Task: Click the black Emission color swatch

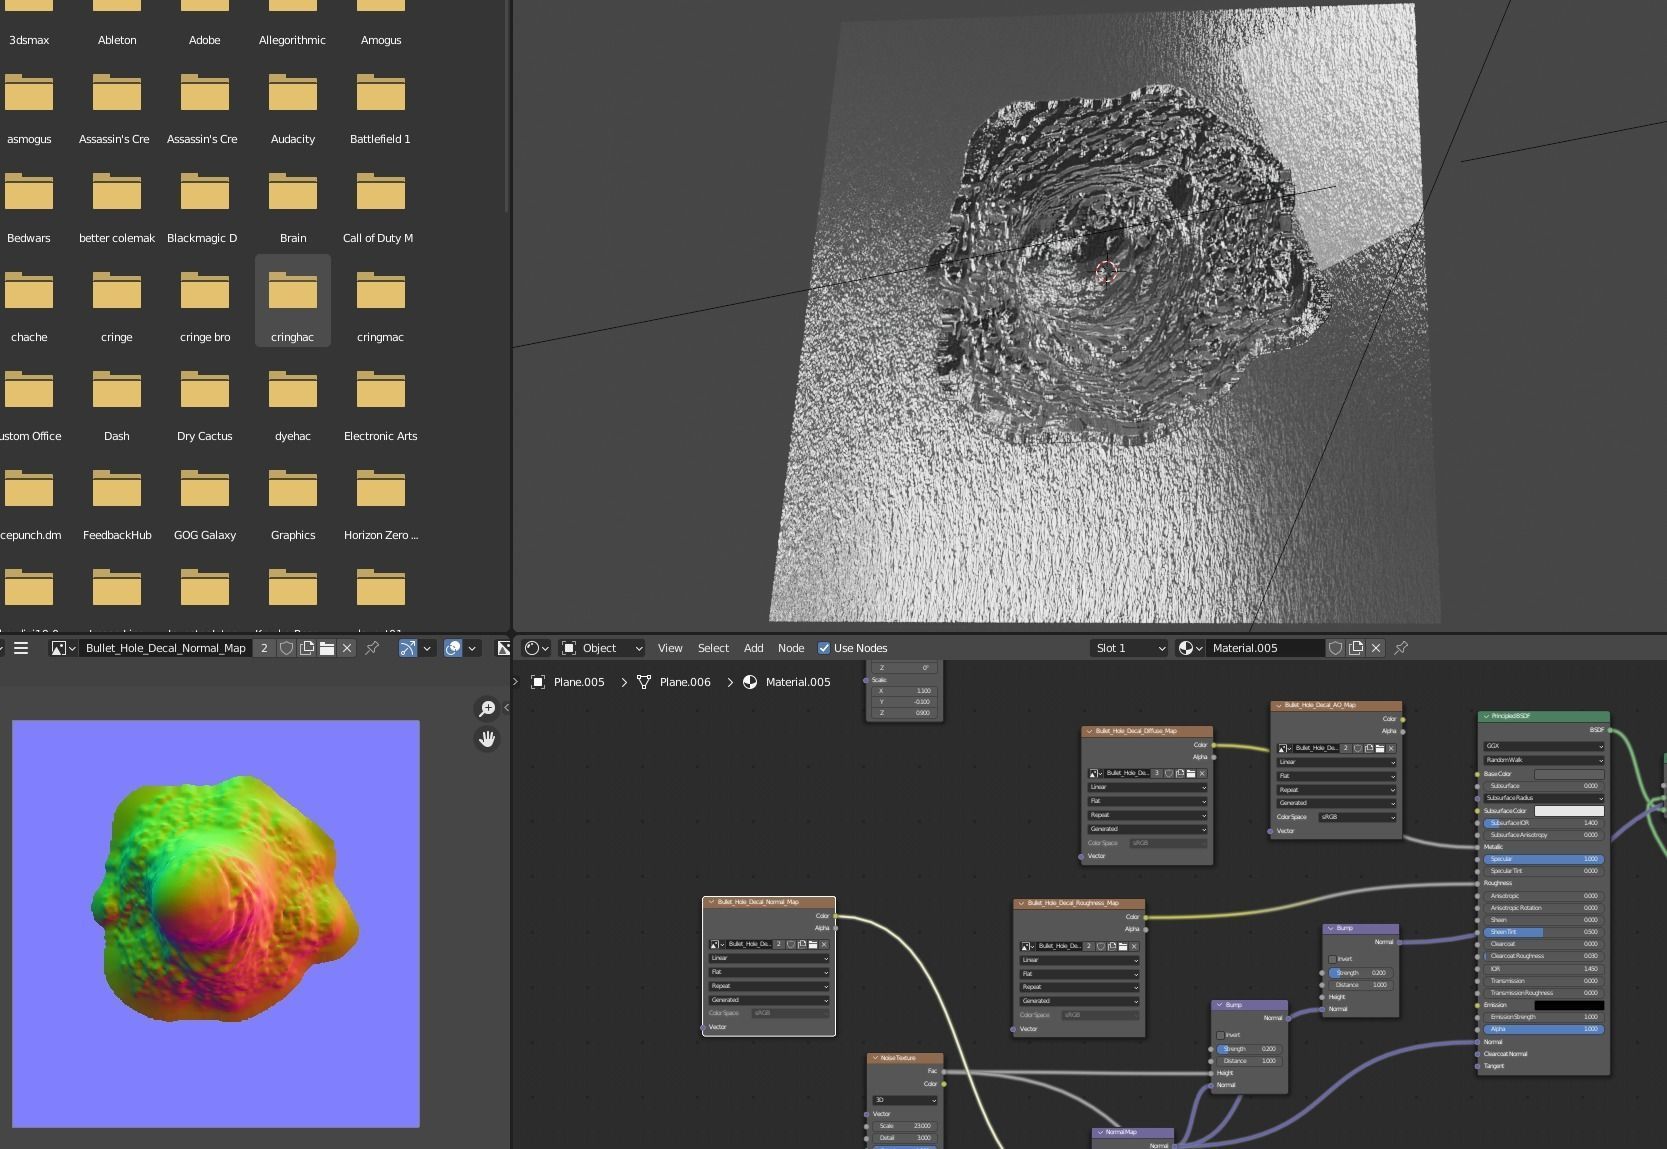Action: coord(1569,1005)
